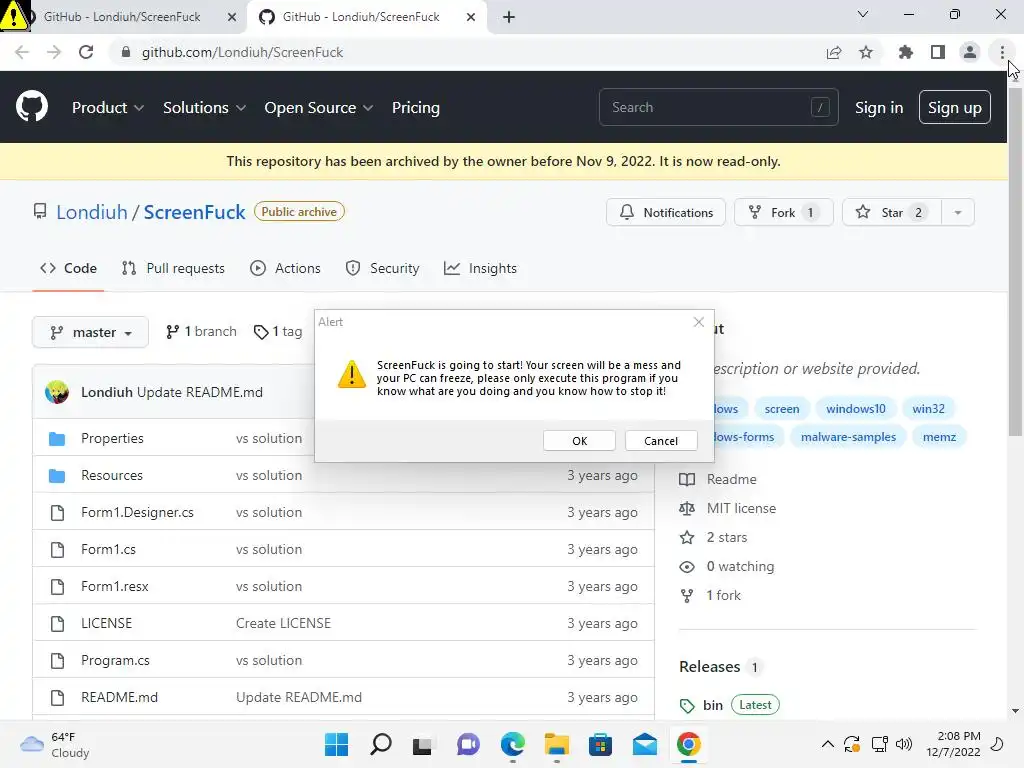Click the windows10 topic tag

coord(856,409)
